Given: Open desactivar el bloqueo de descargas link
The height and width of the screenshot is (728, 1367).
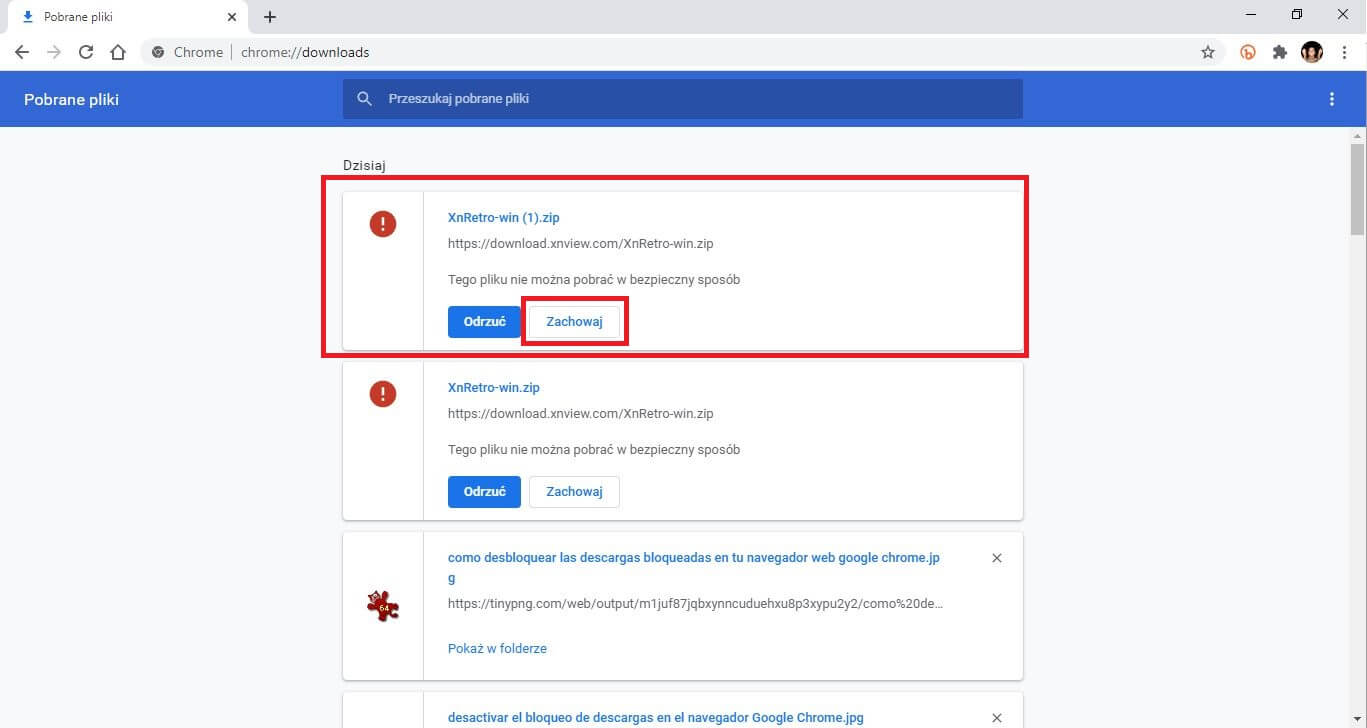Looking at the screenshot, I should pos(656,717).
